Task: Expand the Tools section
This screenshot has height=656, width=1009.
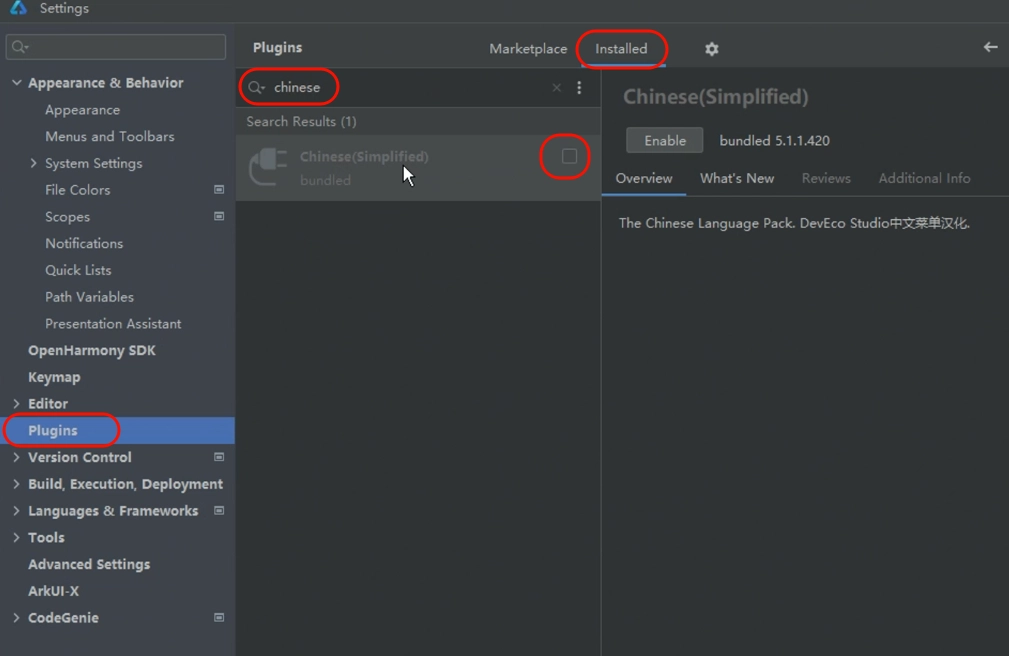Action: (17, 538)
